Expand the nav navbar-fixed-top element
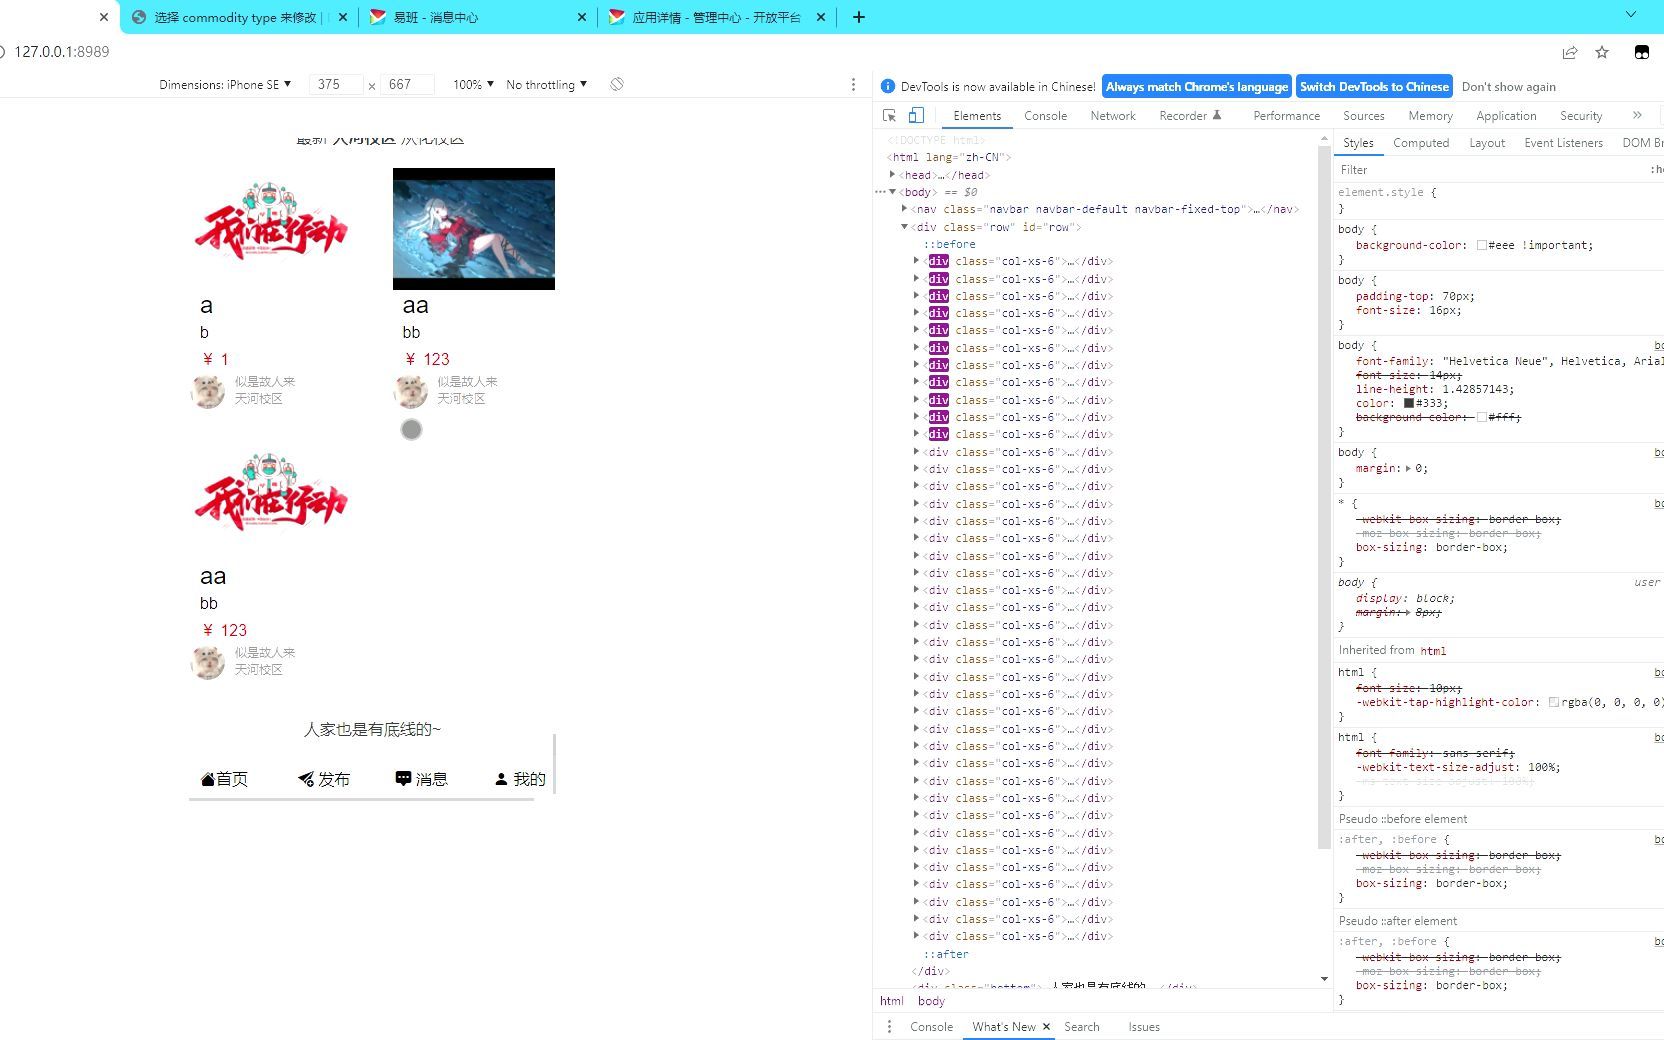The height and width of the screenshot is (1040, 1664). coord(904,209)
